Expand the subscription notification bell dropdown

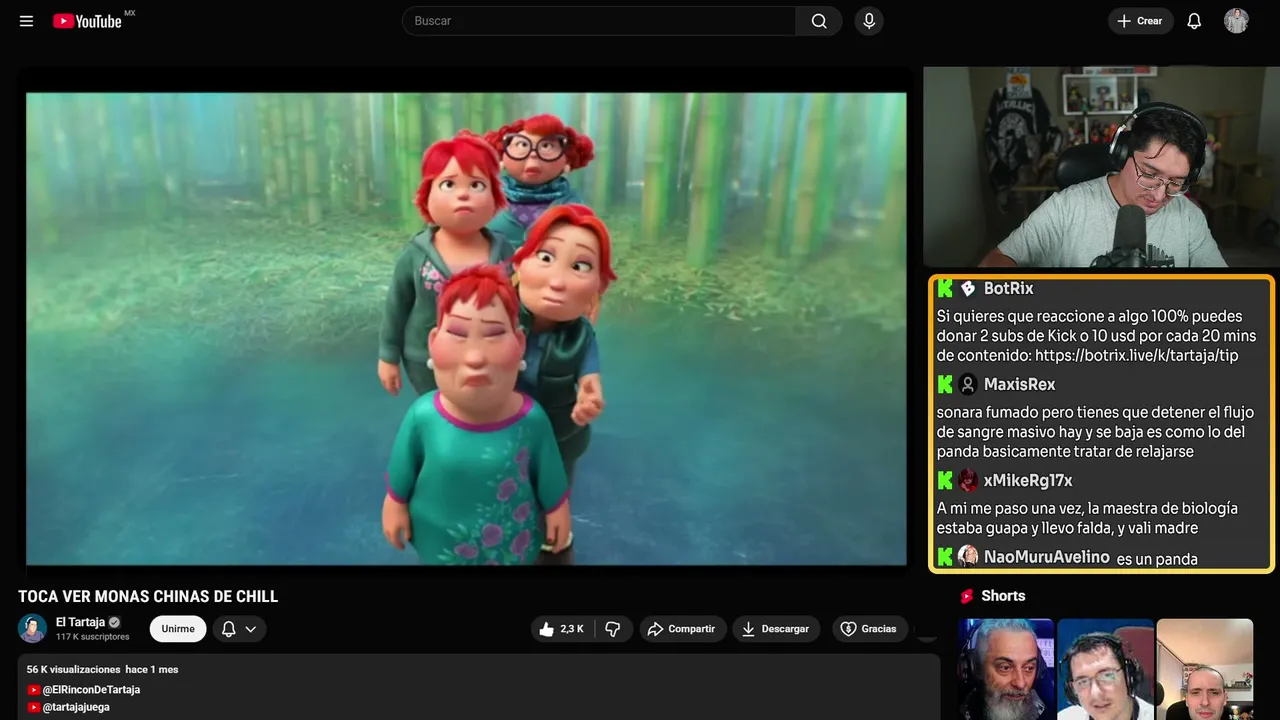coord(239,629)
